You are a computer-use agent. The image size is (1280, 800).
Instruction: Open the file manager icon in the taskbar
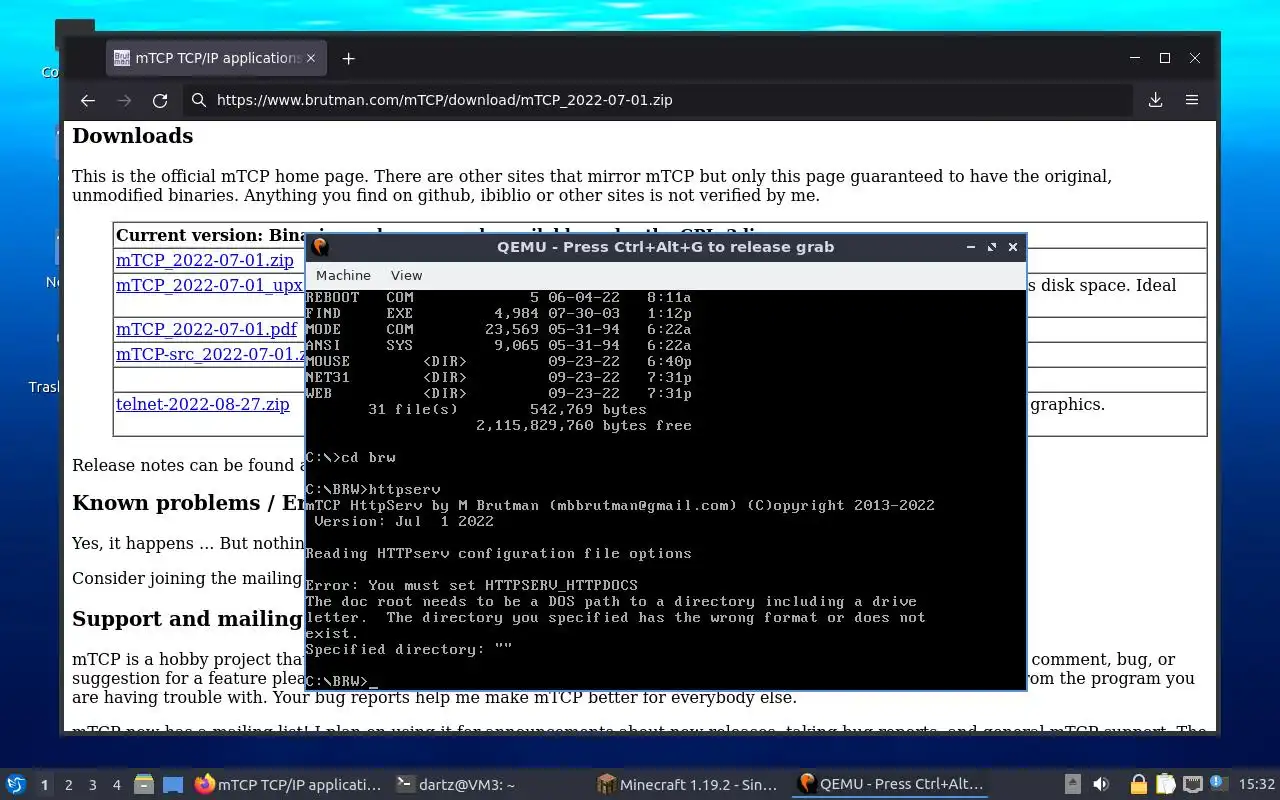[x=143, y=785]
